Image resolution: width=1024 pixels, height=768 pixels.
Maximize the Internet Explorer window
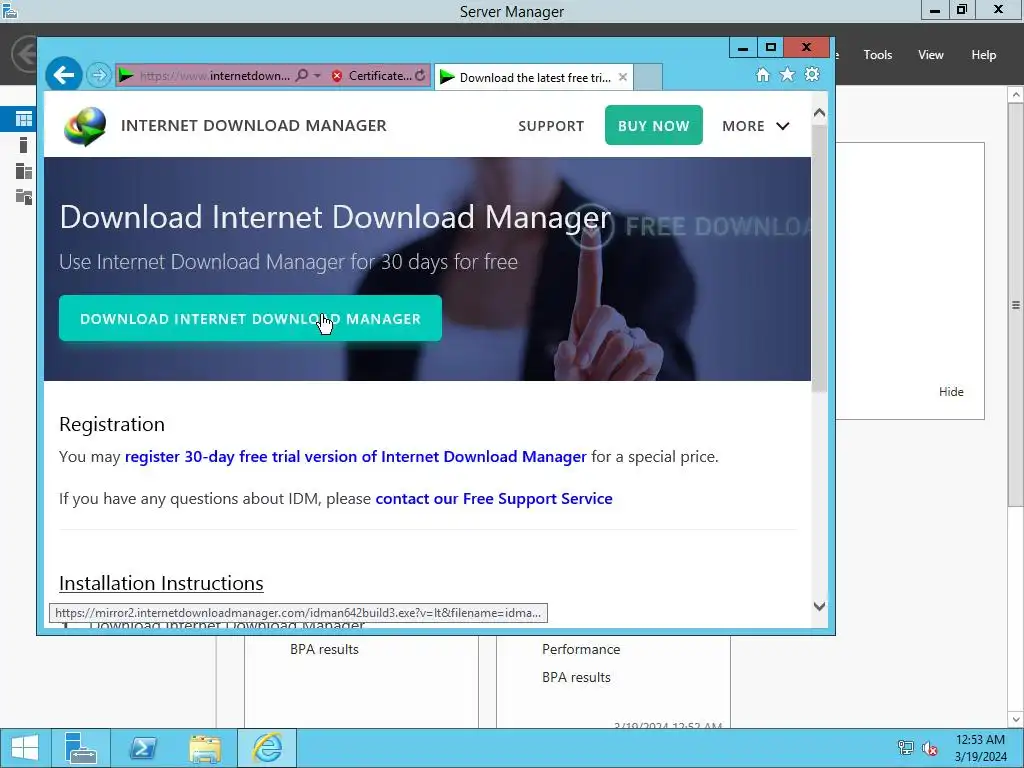[x=770, y=47]
